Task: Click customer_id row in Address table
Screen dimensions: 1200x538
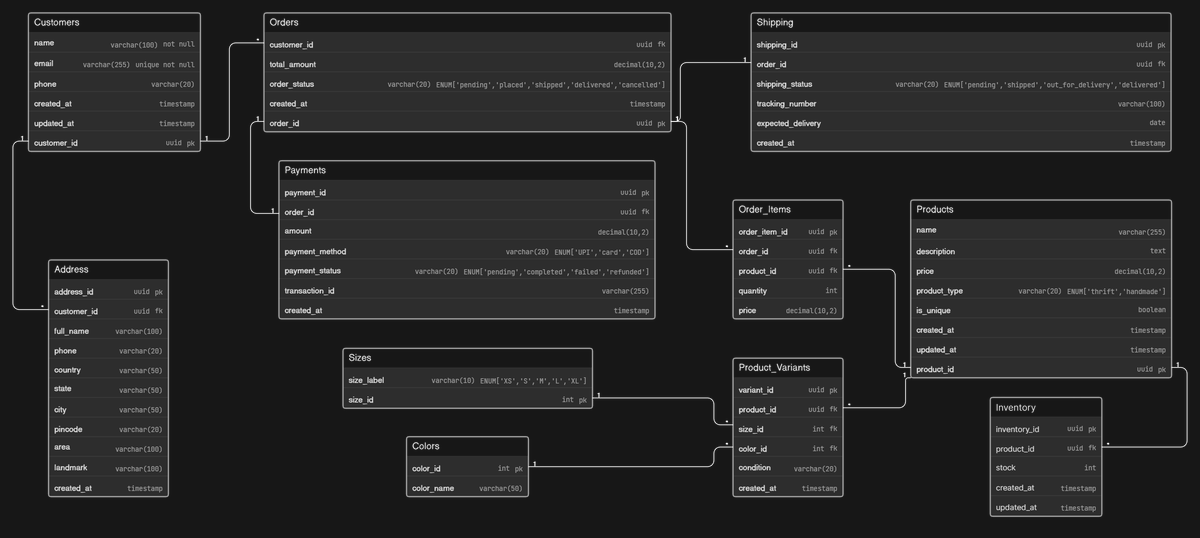Action: 109,311
